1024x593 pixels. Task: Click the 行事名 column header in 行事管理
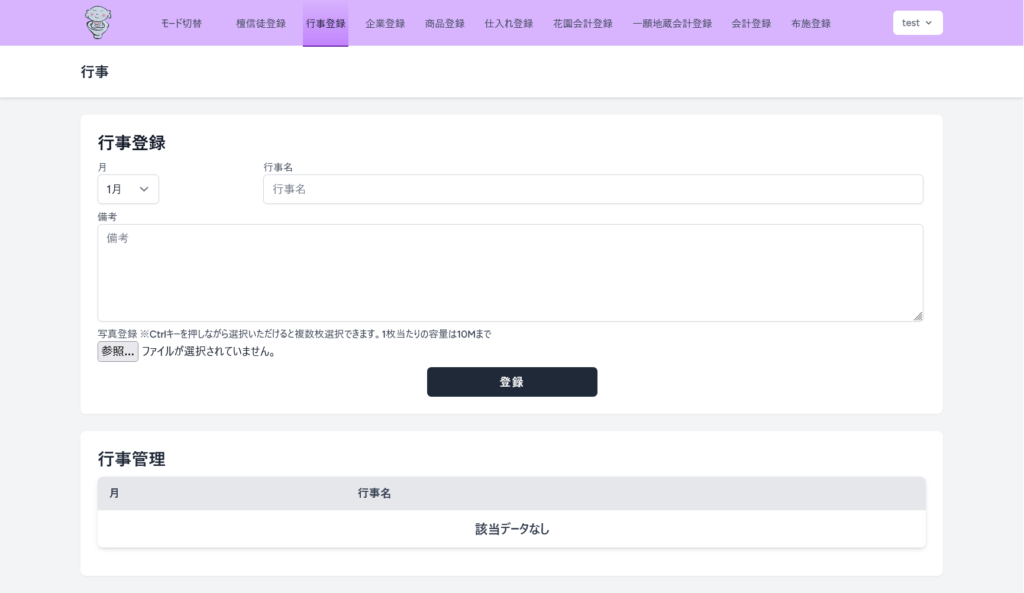tap(375, 493)
